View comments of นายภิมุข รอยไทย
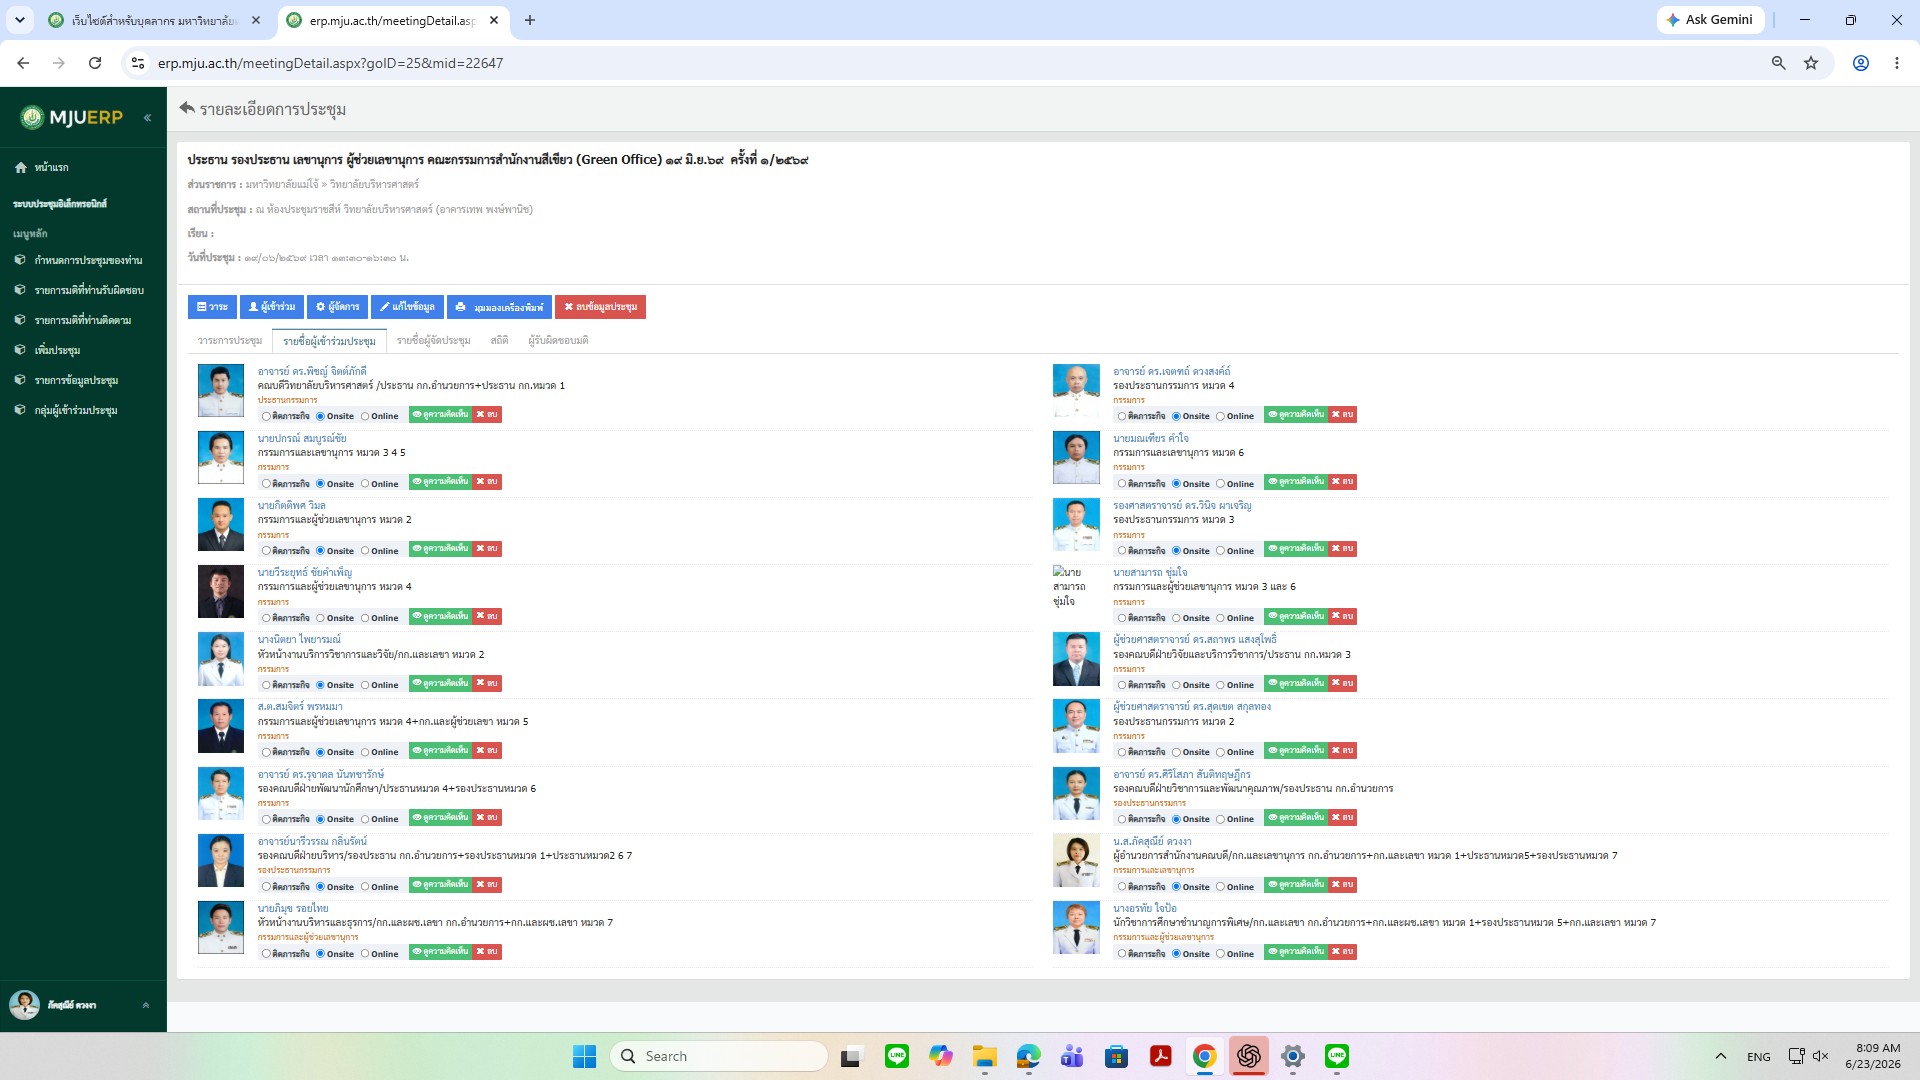 (x=440, y=951)
